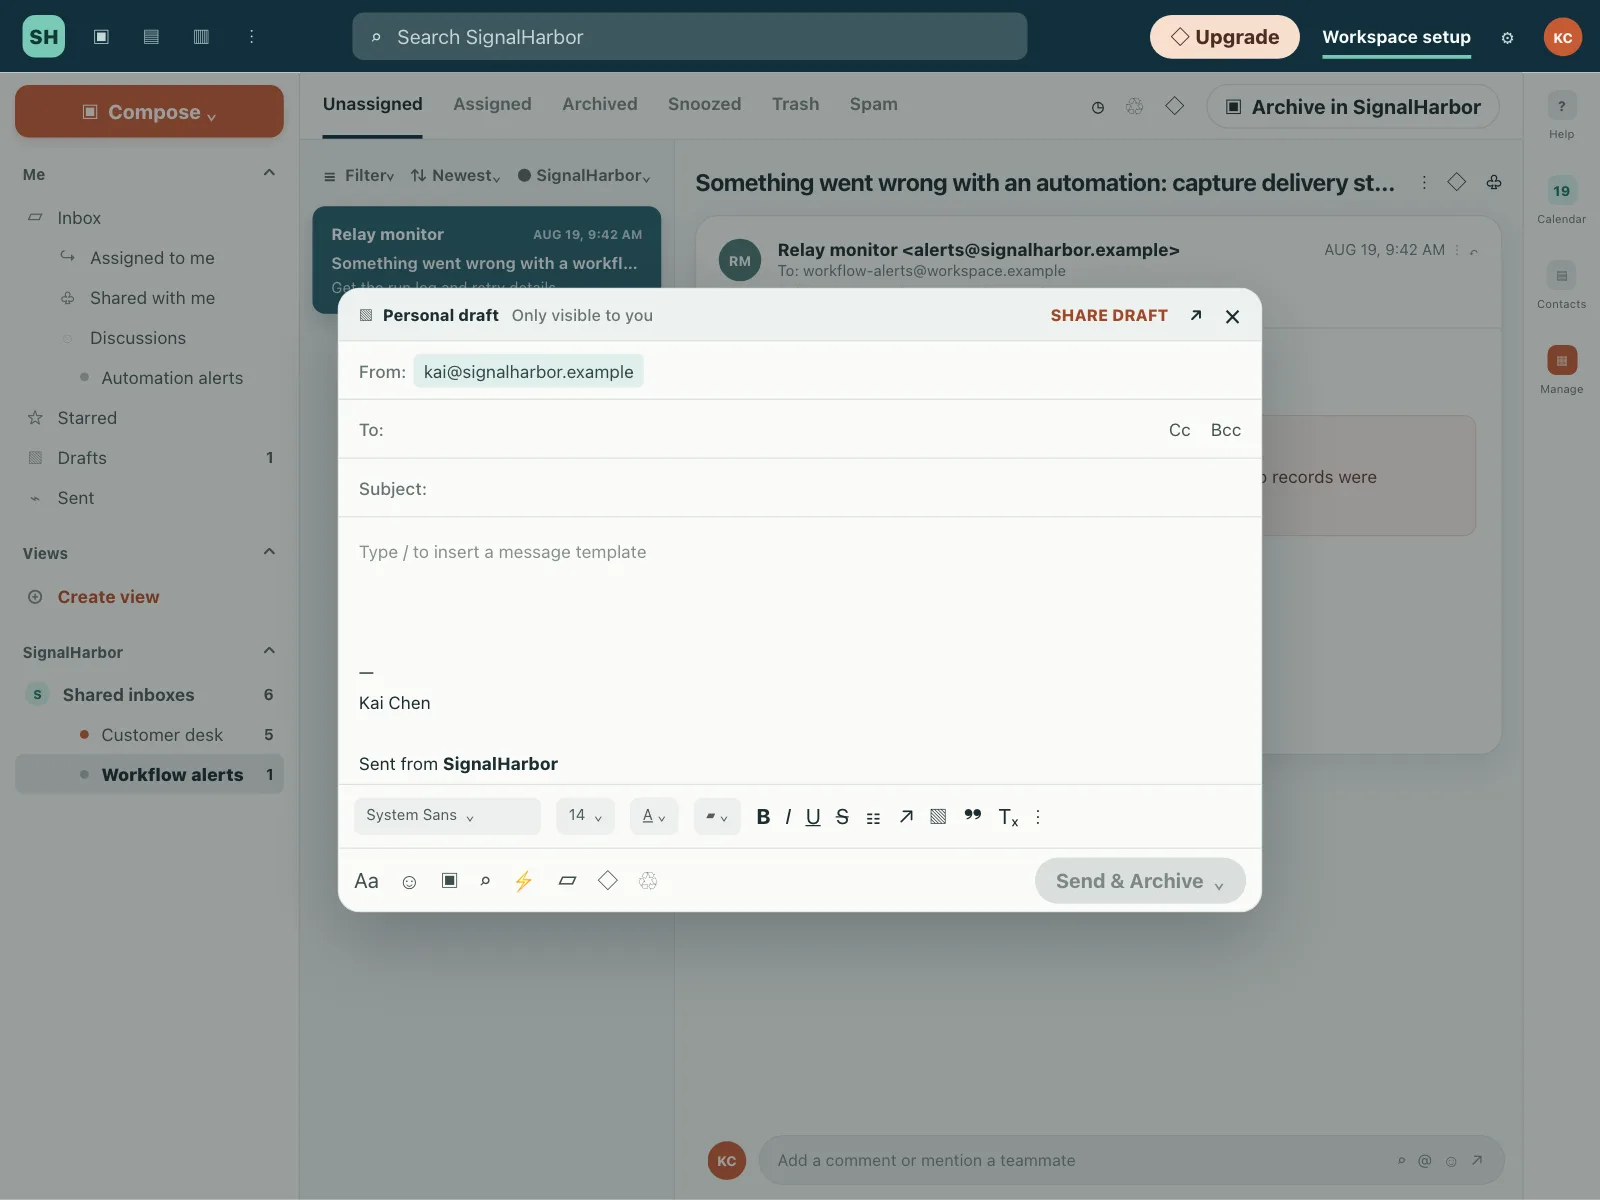1600x1200 pixels.
Task: Toggle bold formatting
Action: pos(763,817)
